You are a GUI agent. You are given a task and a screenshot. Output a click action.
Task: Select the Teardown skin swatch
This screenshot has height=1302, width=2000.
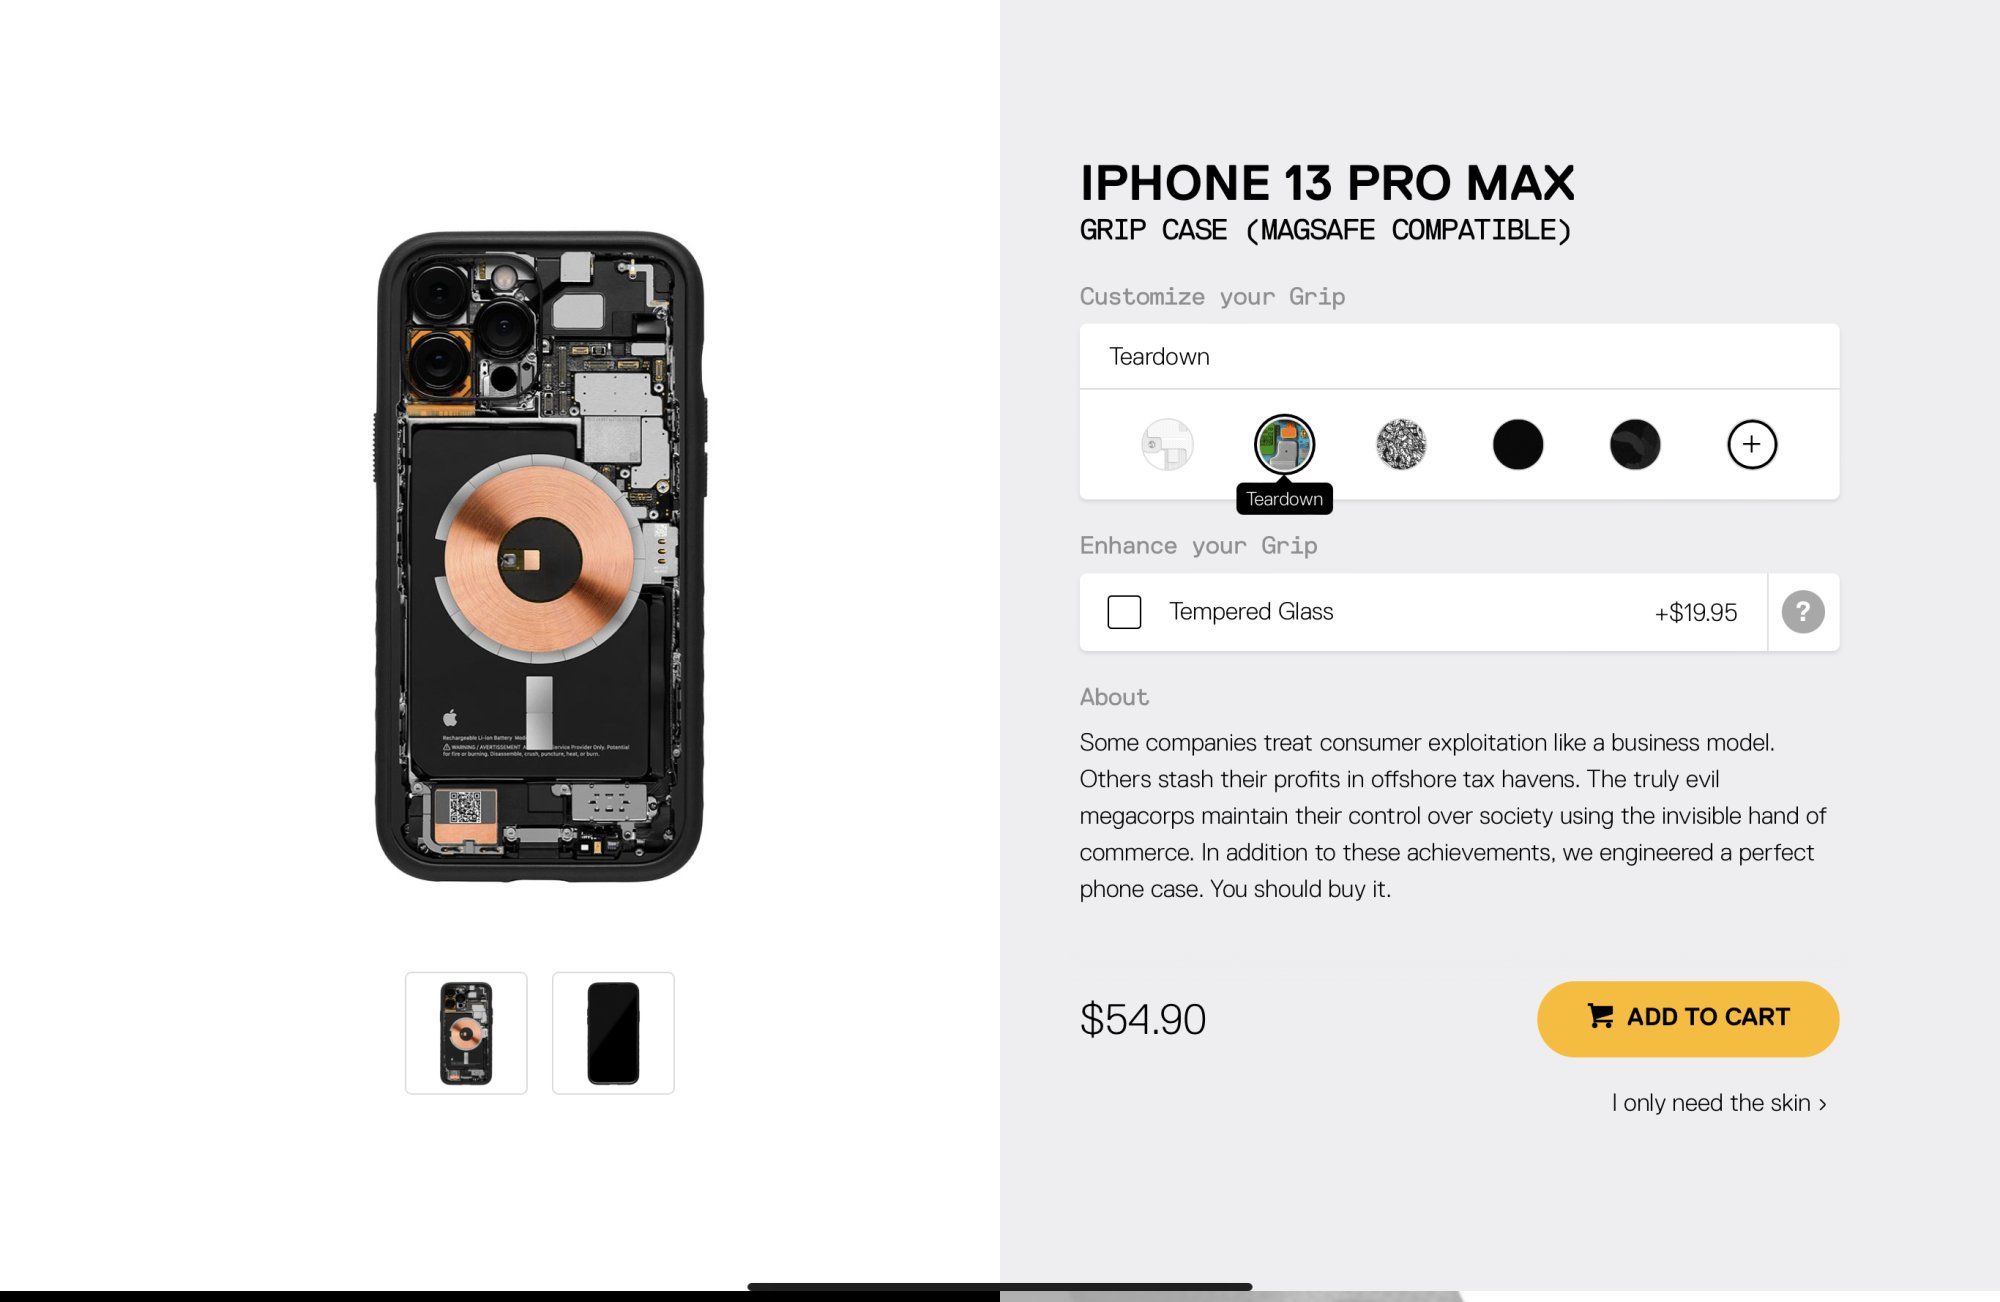[x=1284, y=445]
